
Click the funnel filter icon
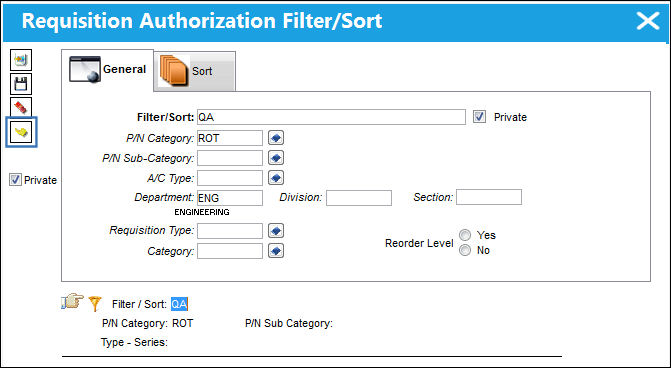pyautogui.click(x=95, y=303)
